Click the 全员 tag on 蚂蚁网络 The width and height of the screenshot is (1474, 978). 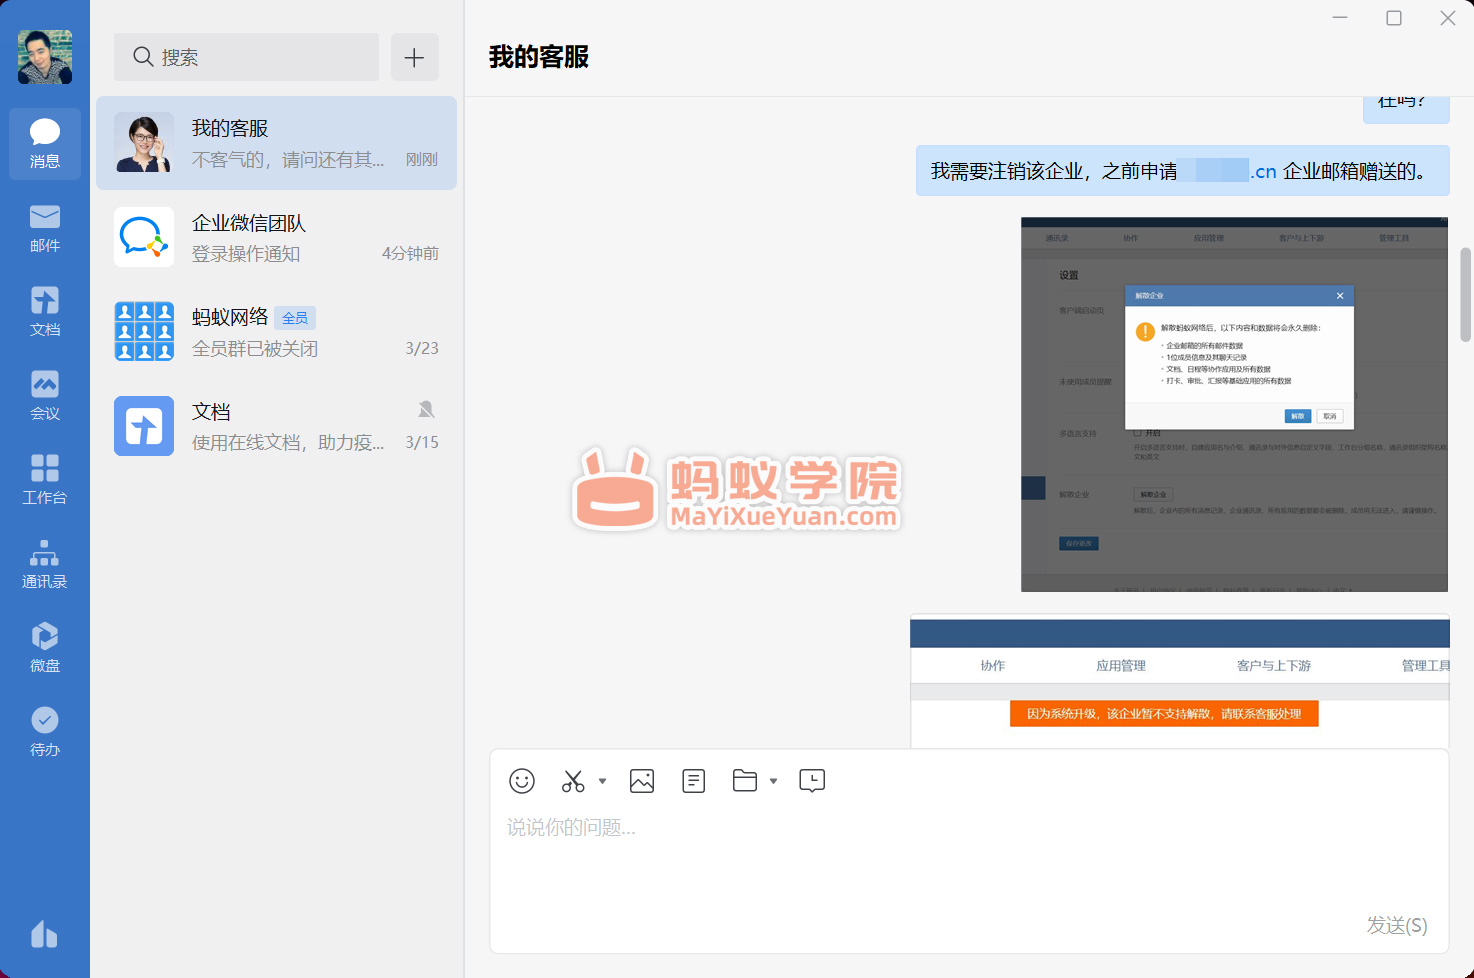295,318
